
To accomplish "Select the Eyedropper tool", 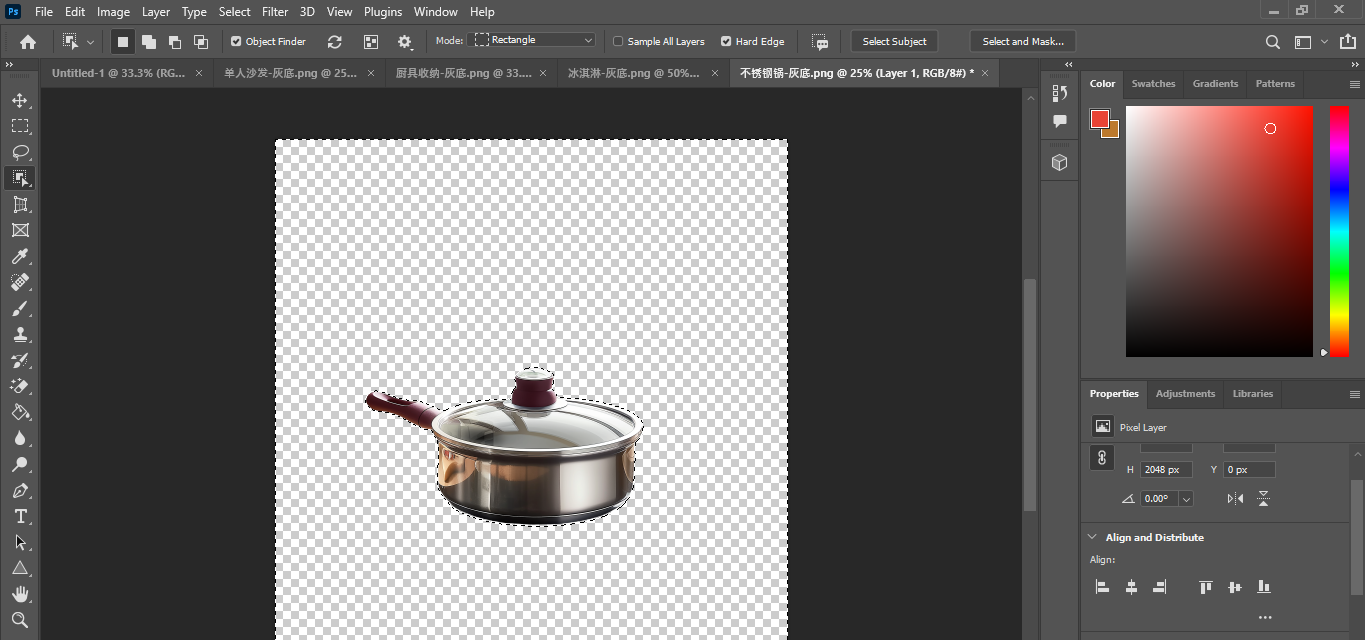I will [20, 257].
